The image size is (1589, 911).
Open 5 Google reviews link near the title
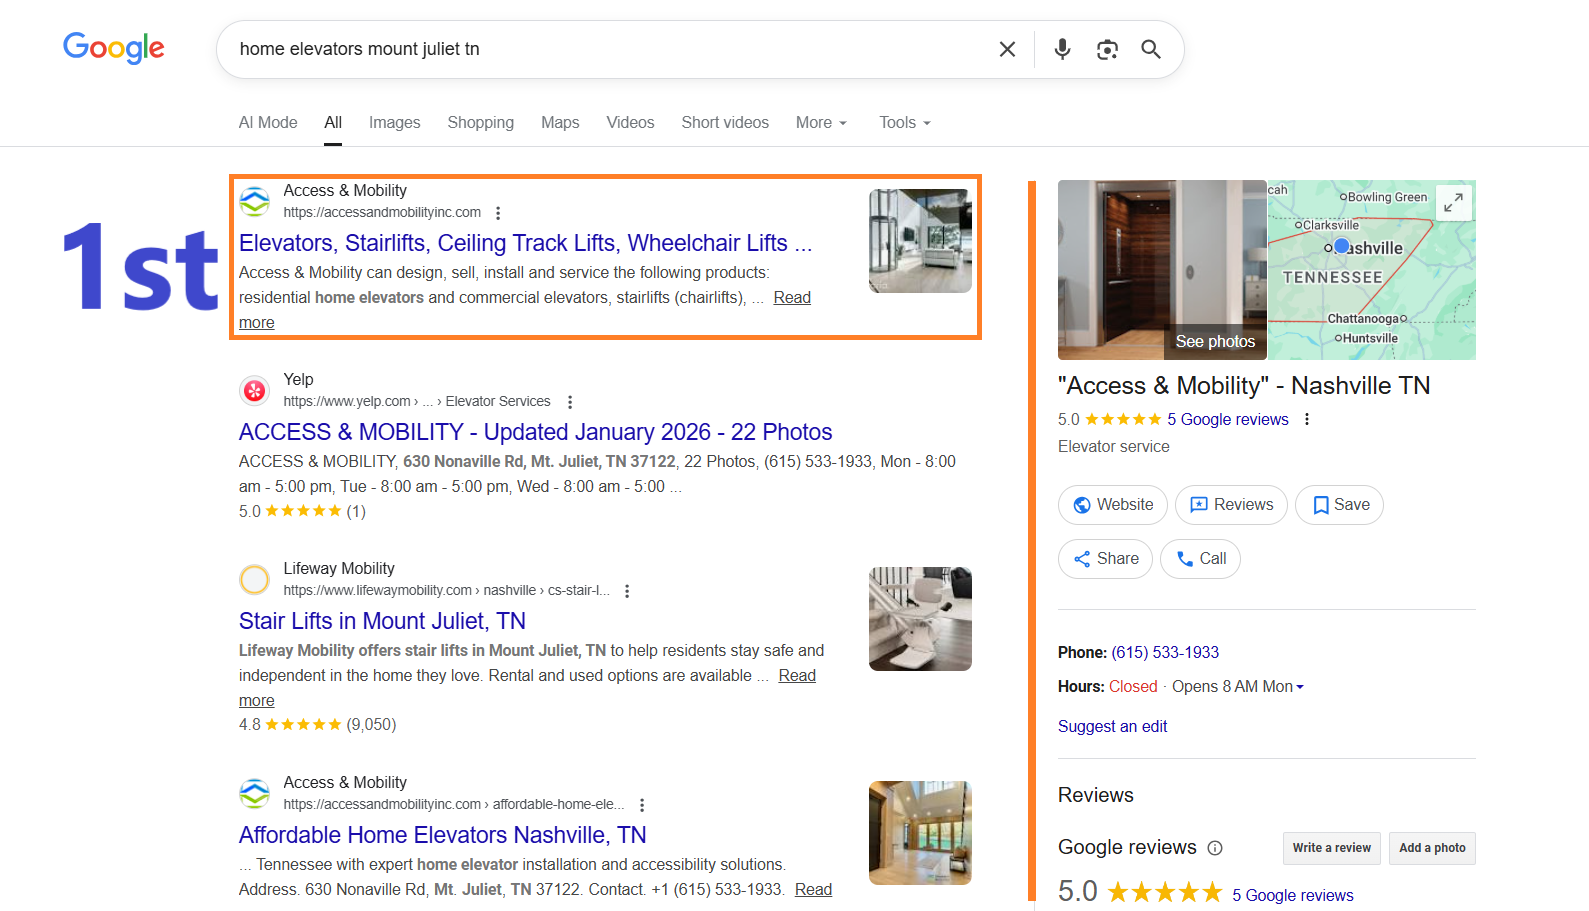pyautogui.click(x=1228, y=420)
